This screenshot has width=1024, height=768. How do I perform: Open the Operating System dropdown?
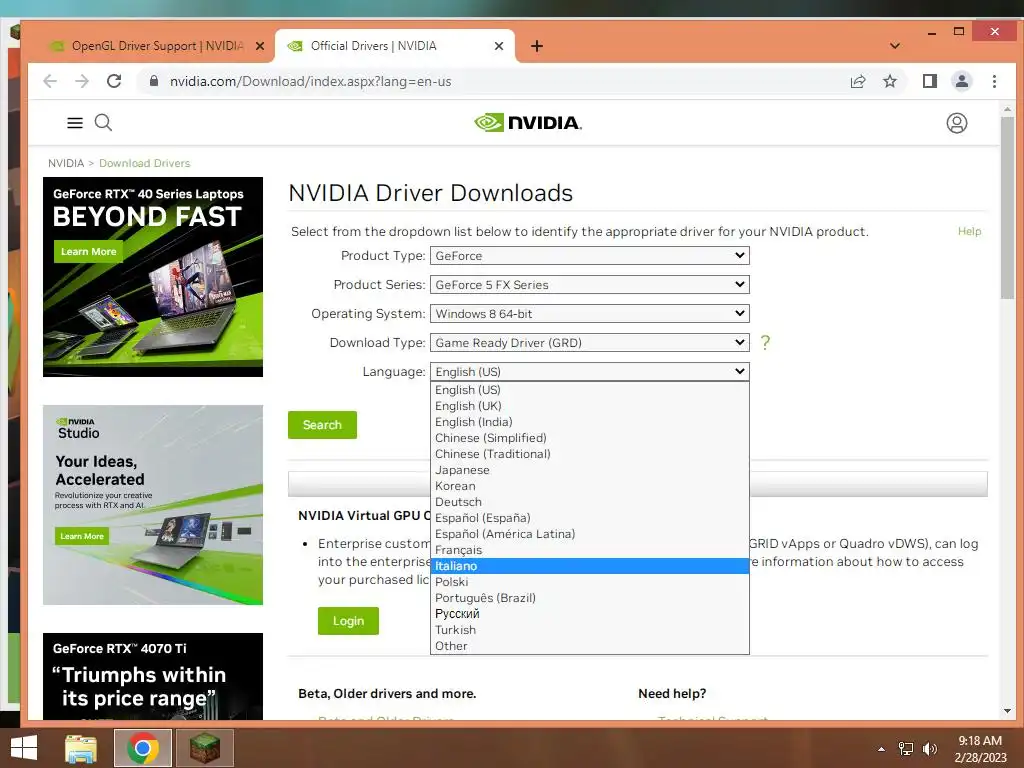coord(589,313)
